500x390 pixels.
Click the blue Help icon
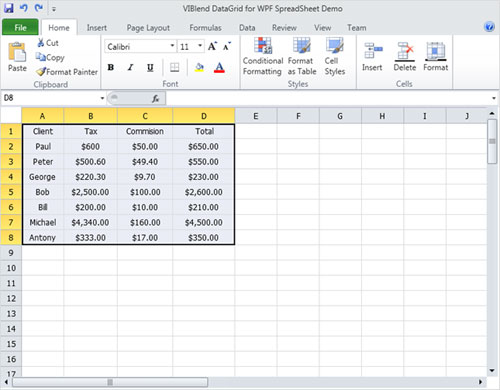489,26
